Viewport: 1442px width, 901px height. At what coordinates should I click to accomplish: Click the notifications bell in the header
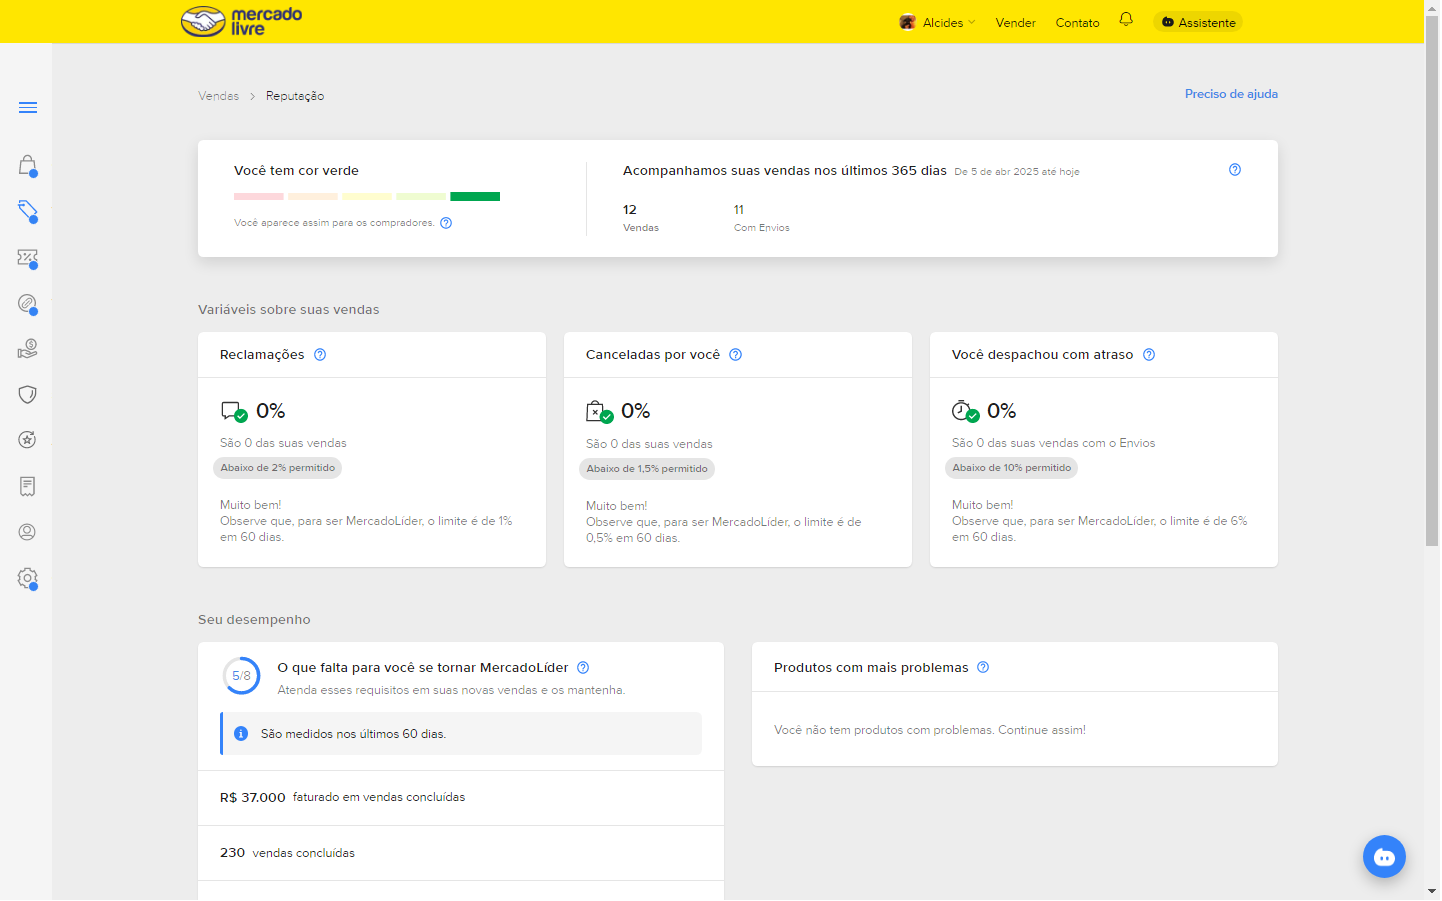[x=1126, y=20]
